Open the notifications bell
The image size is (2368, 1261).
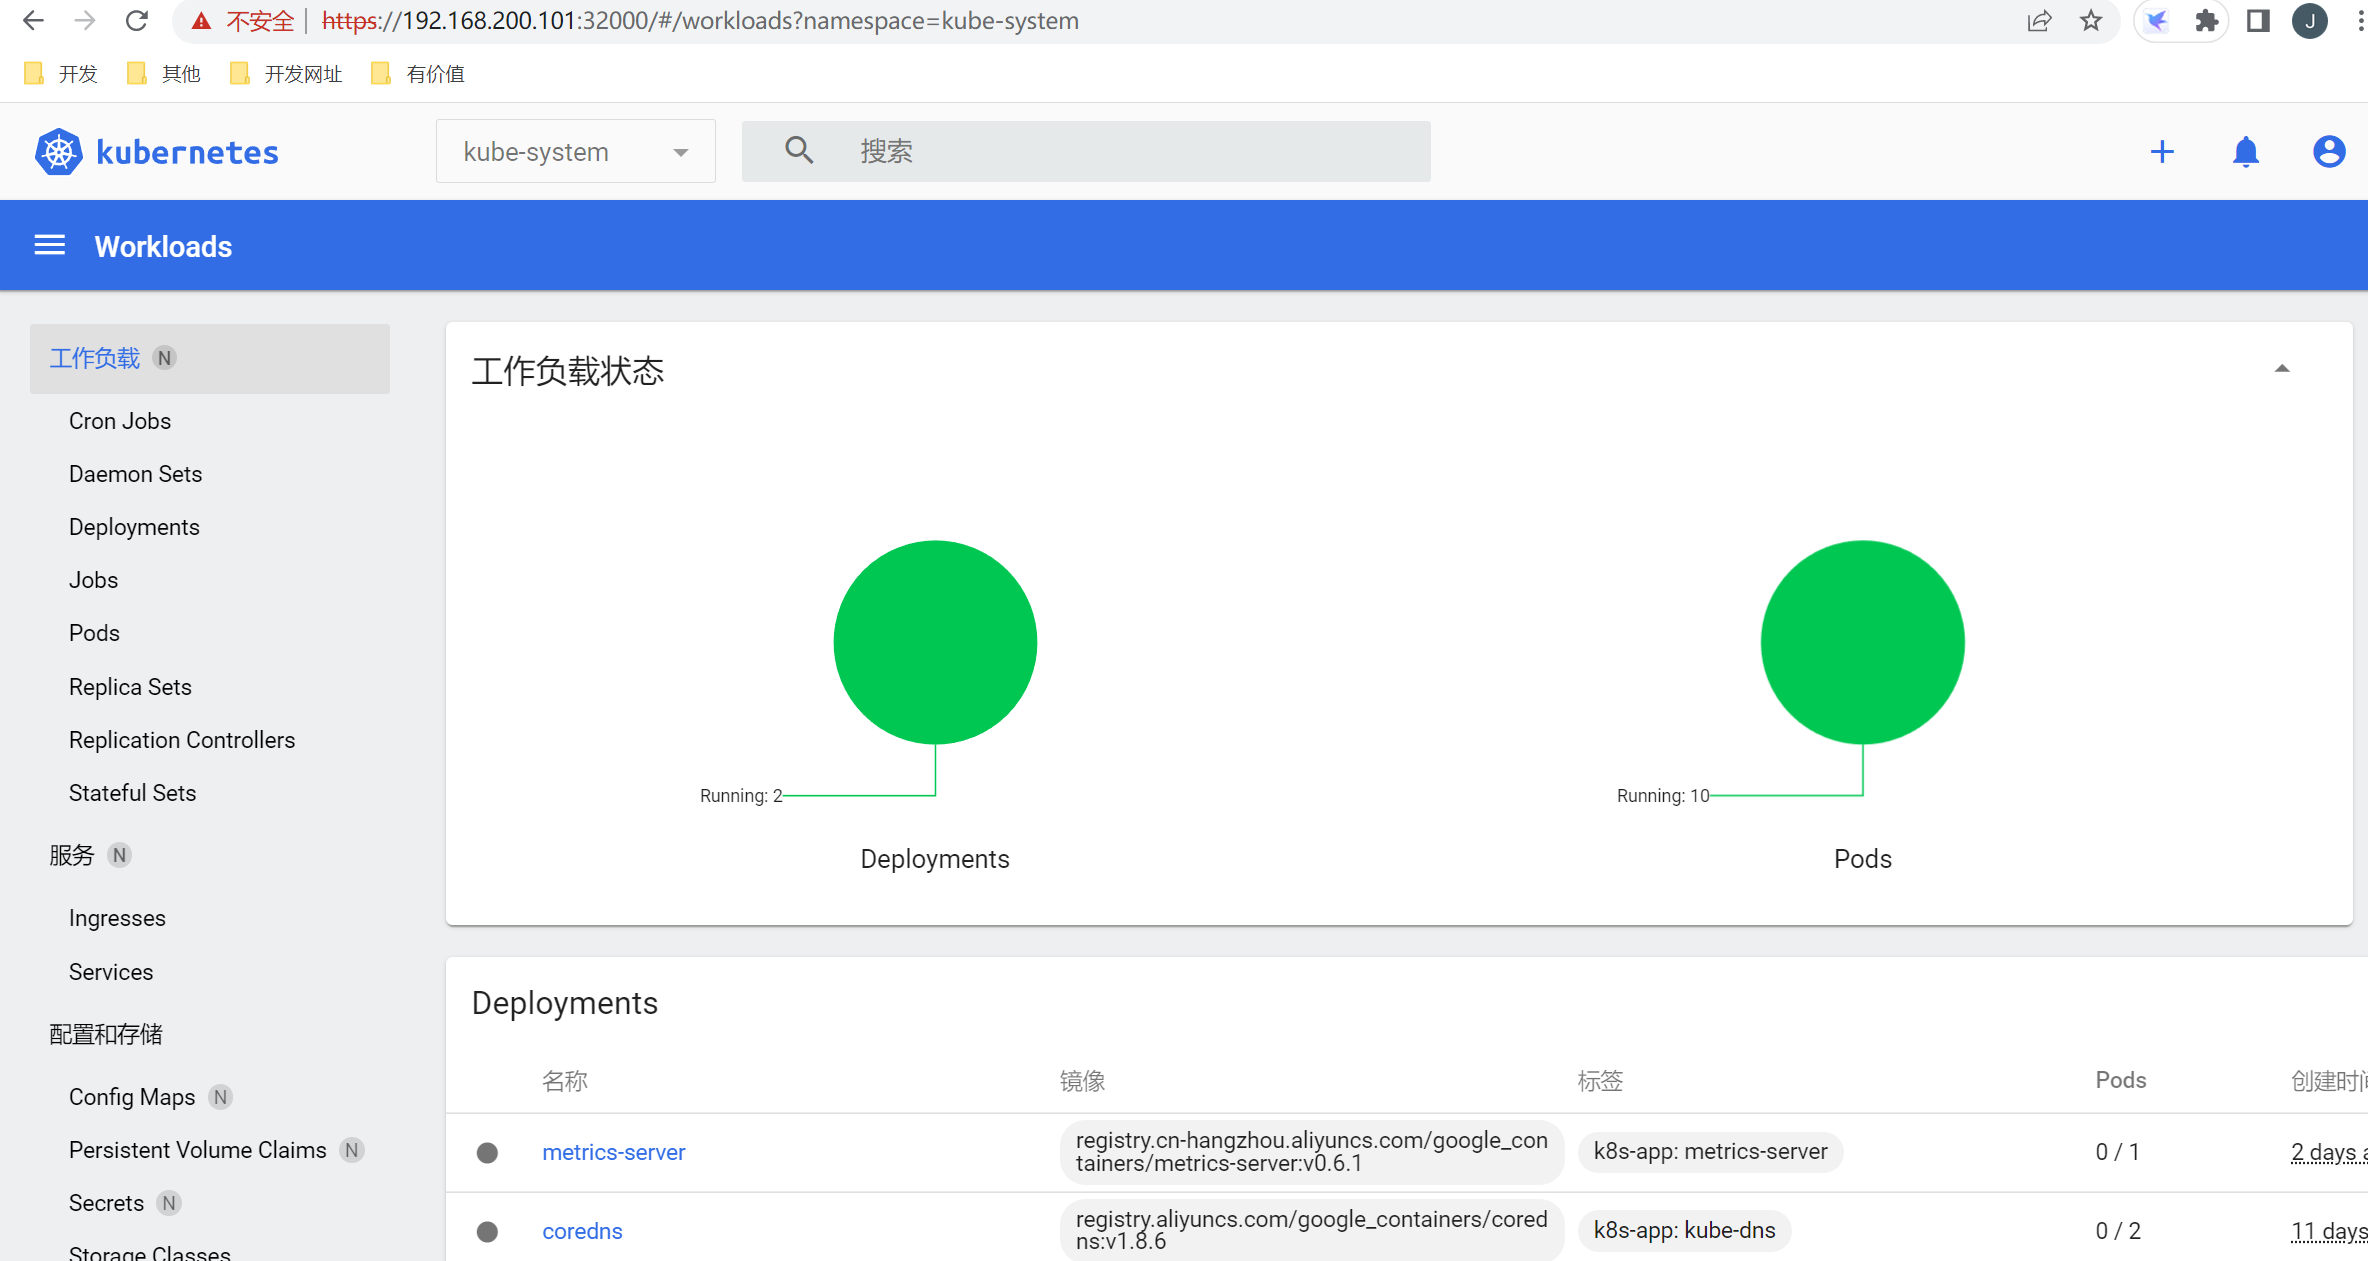coord(2246,152)
